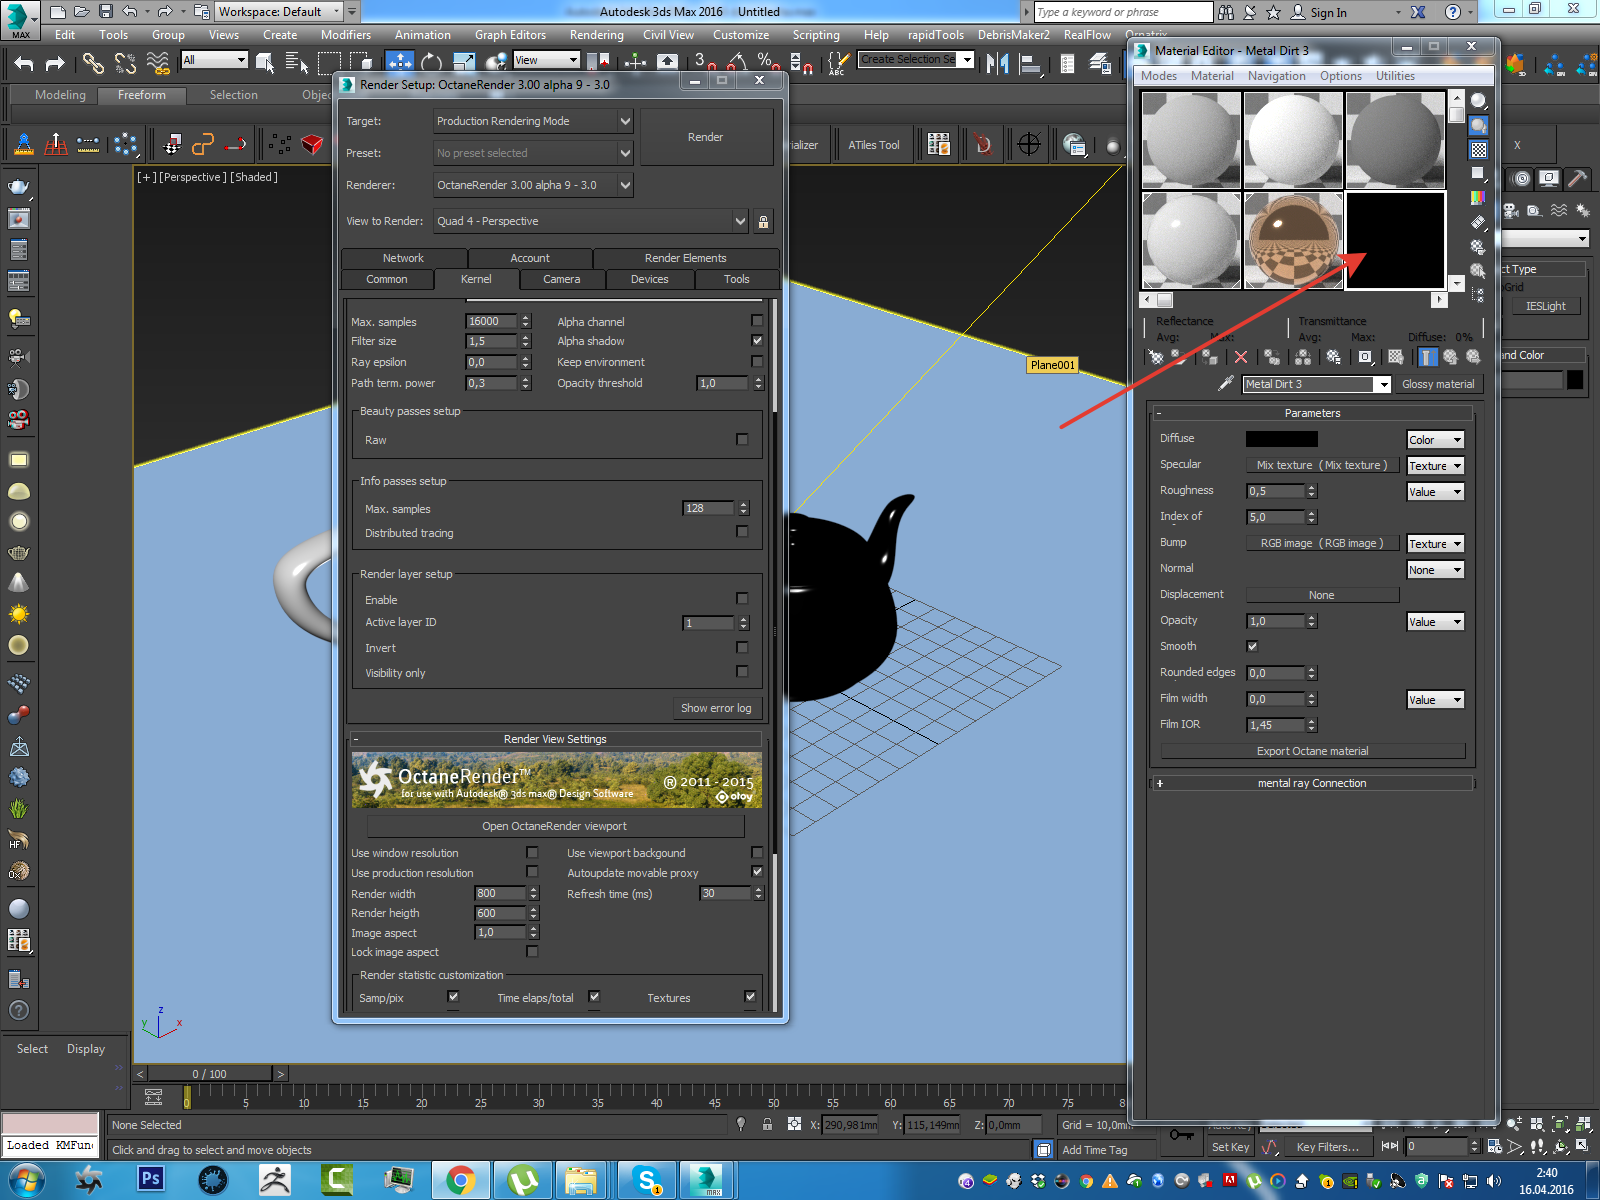
Task: Click Export Octane material button
Action: pos(1313,751)
